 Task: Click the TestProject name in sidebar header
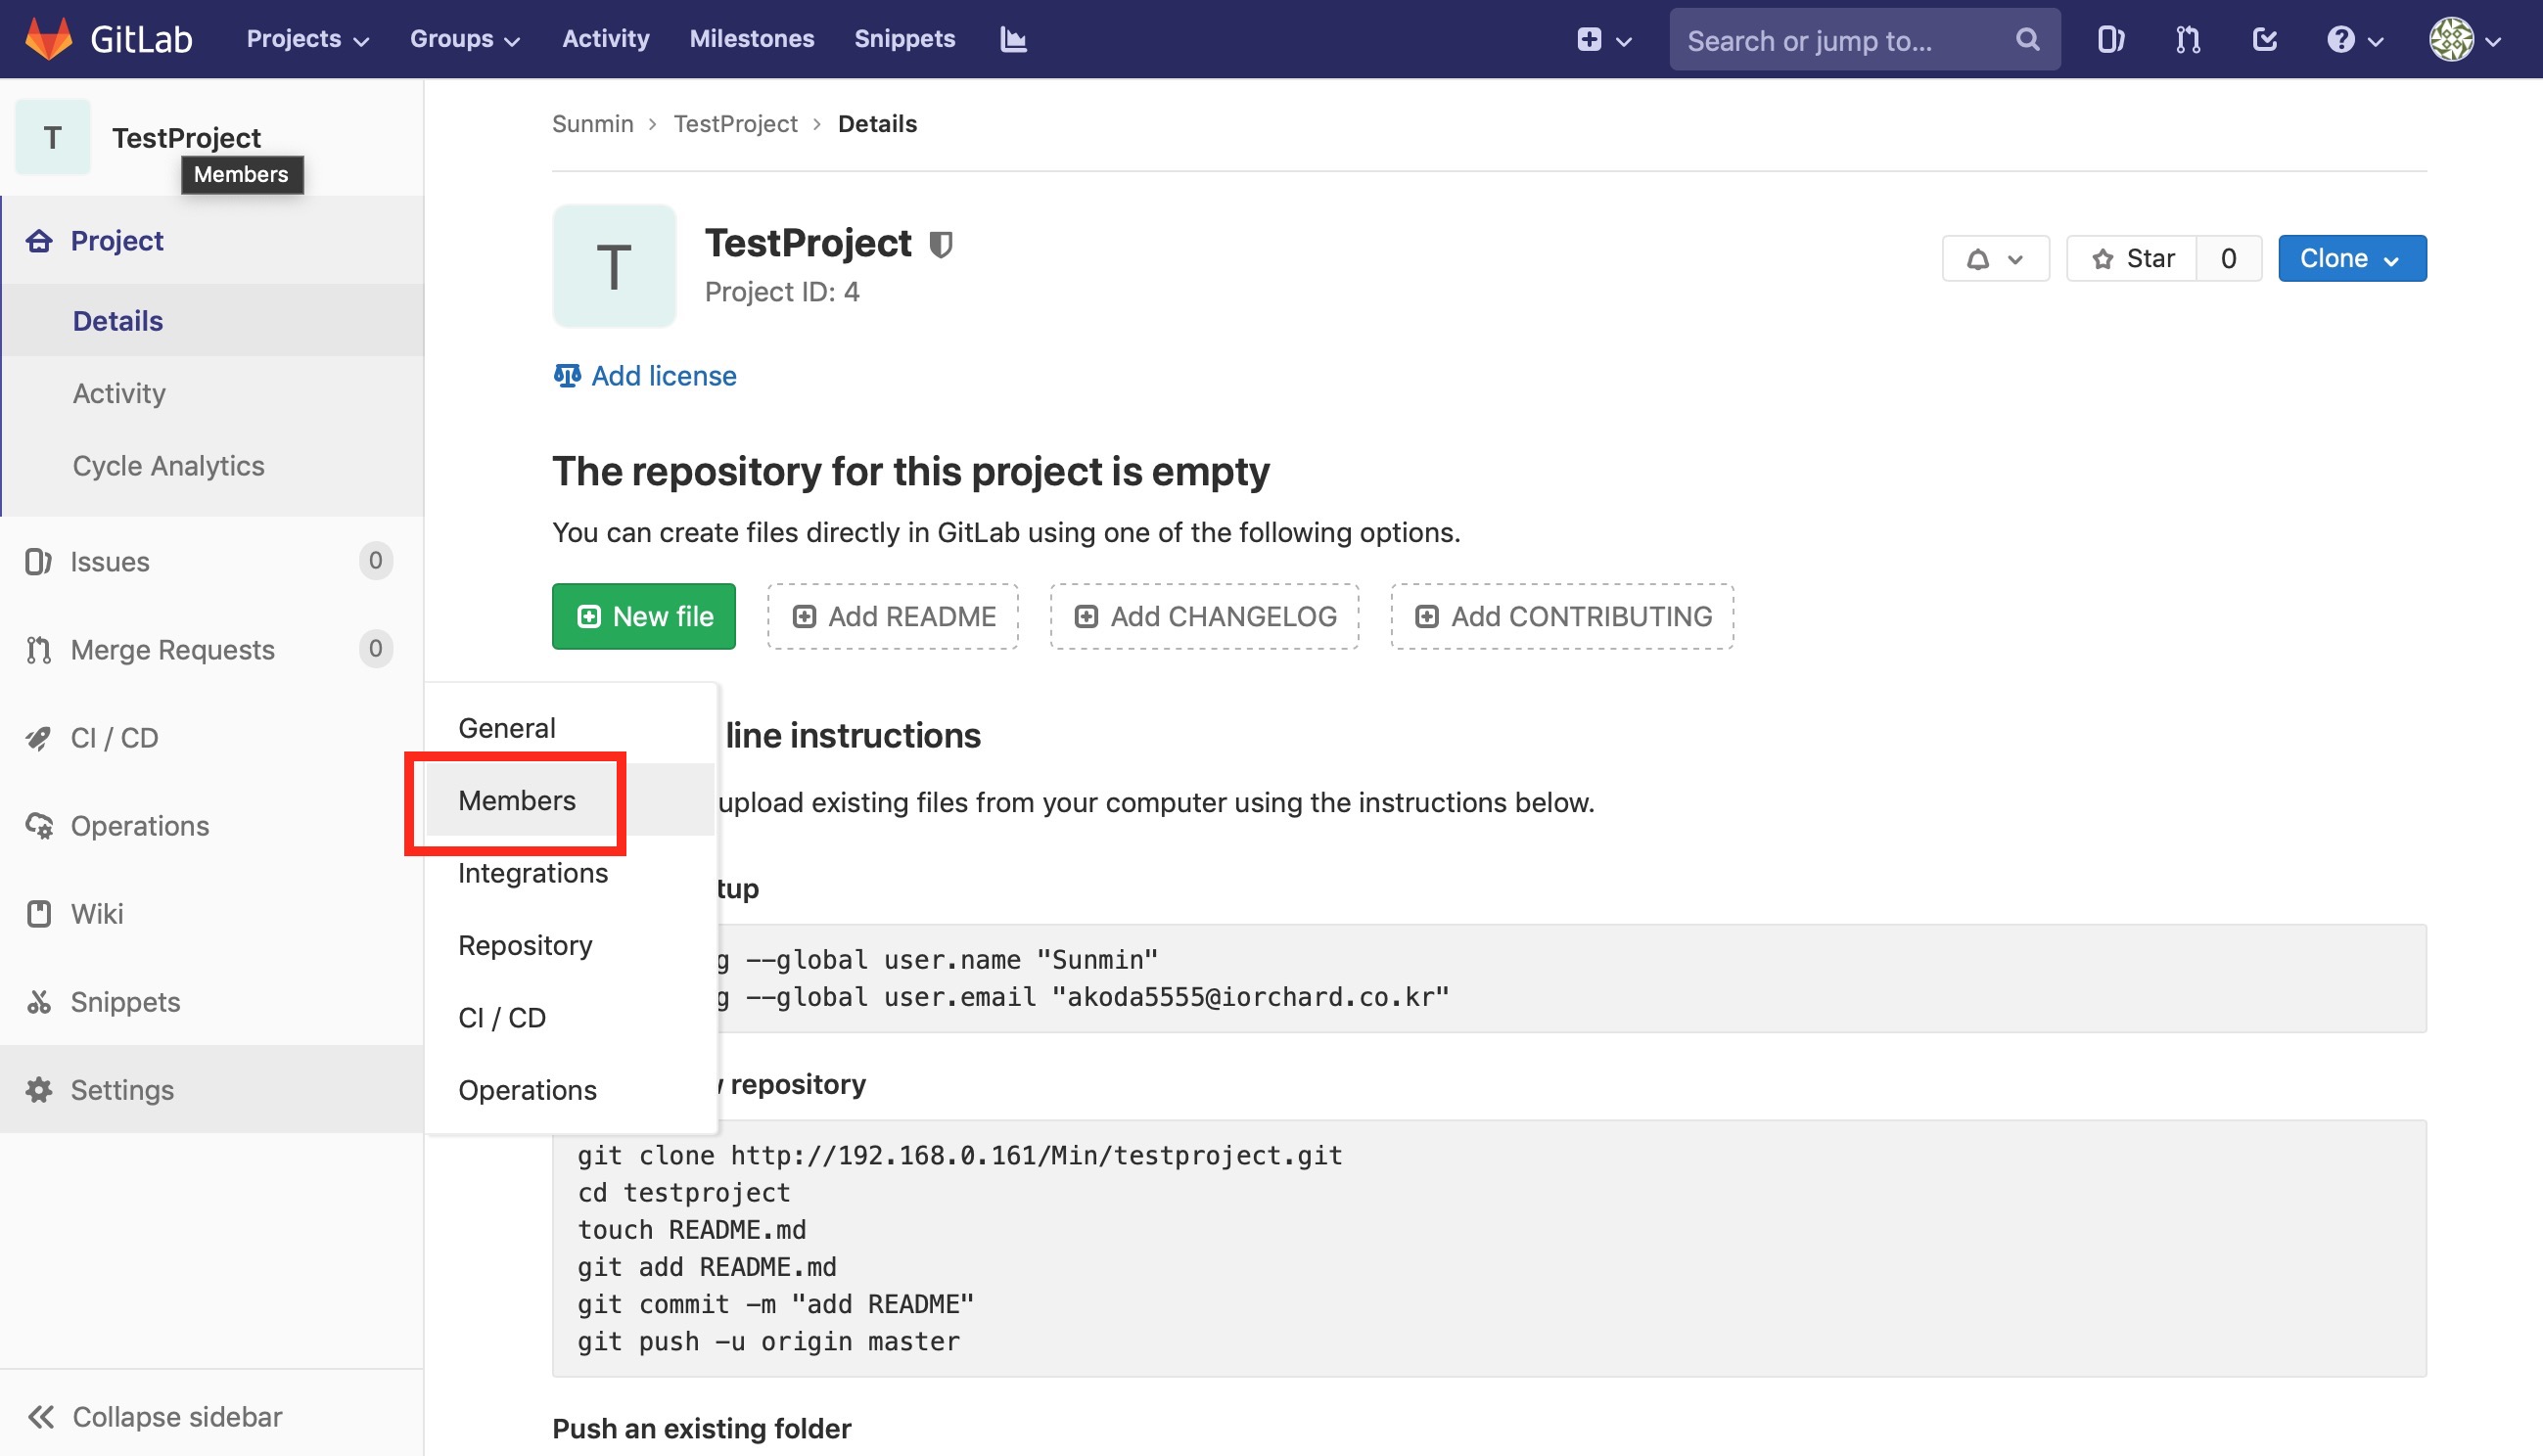(186, 137)
